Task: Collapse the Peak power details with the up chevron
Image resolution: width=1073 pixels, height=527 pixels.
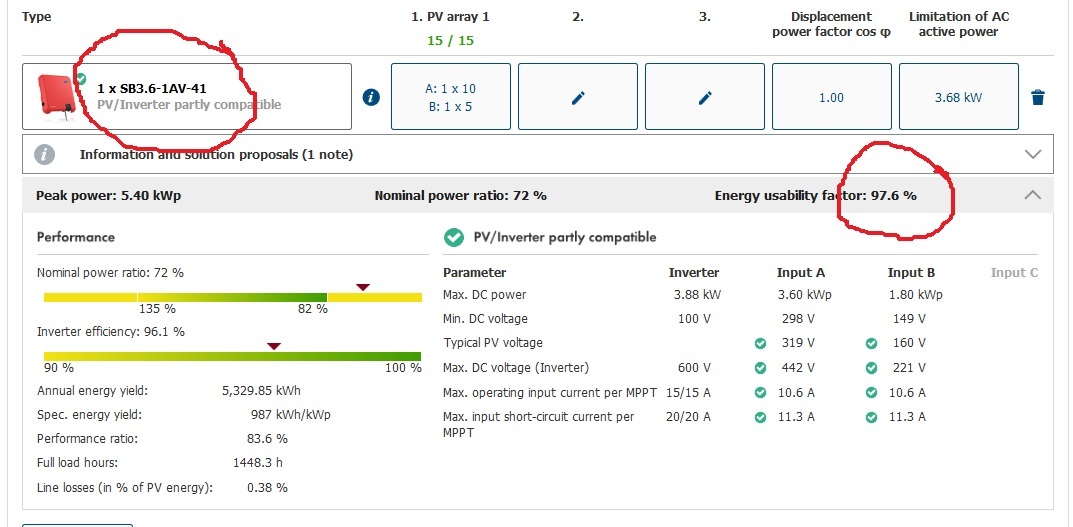Action: 1033,196
